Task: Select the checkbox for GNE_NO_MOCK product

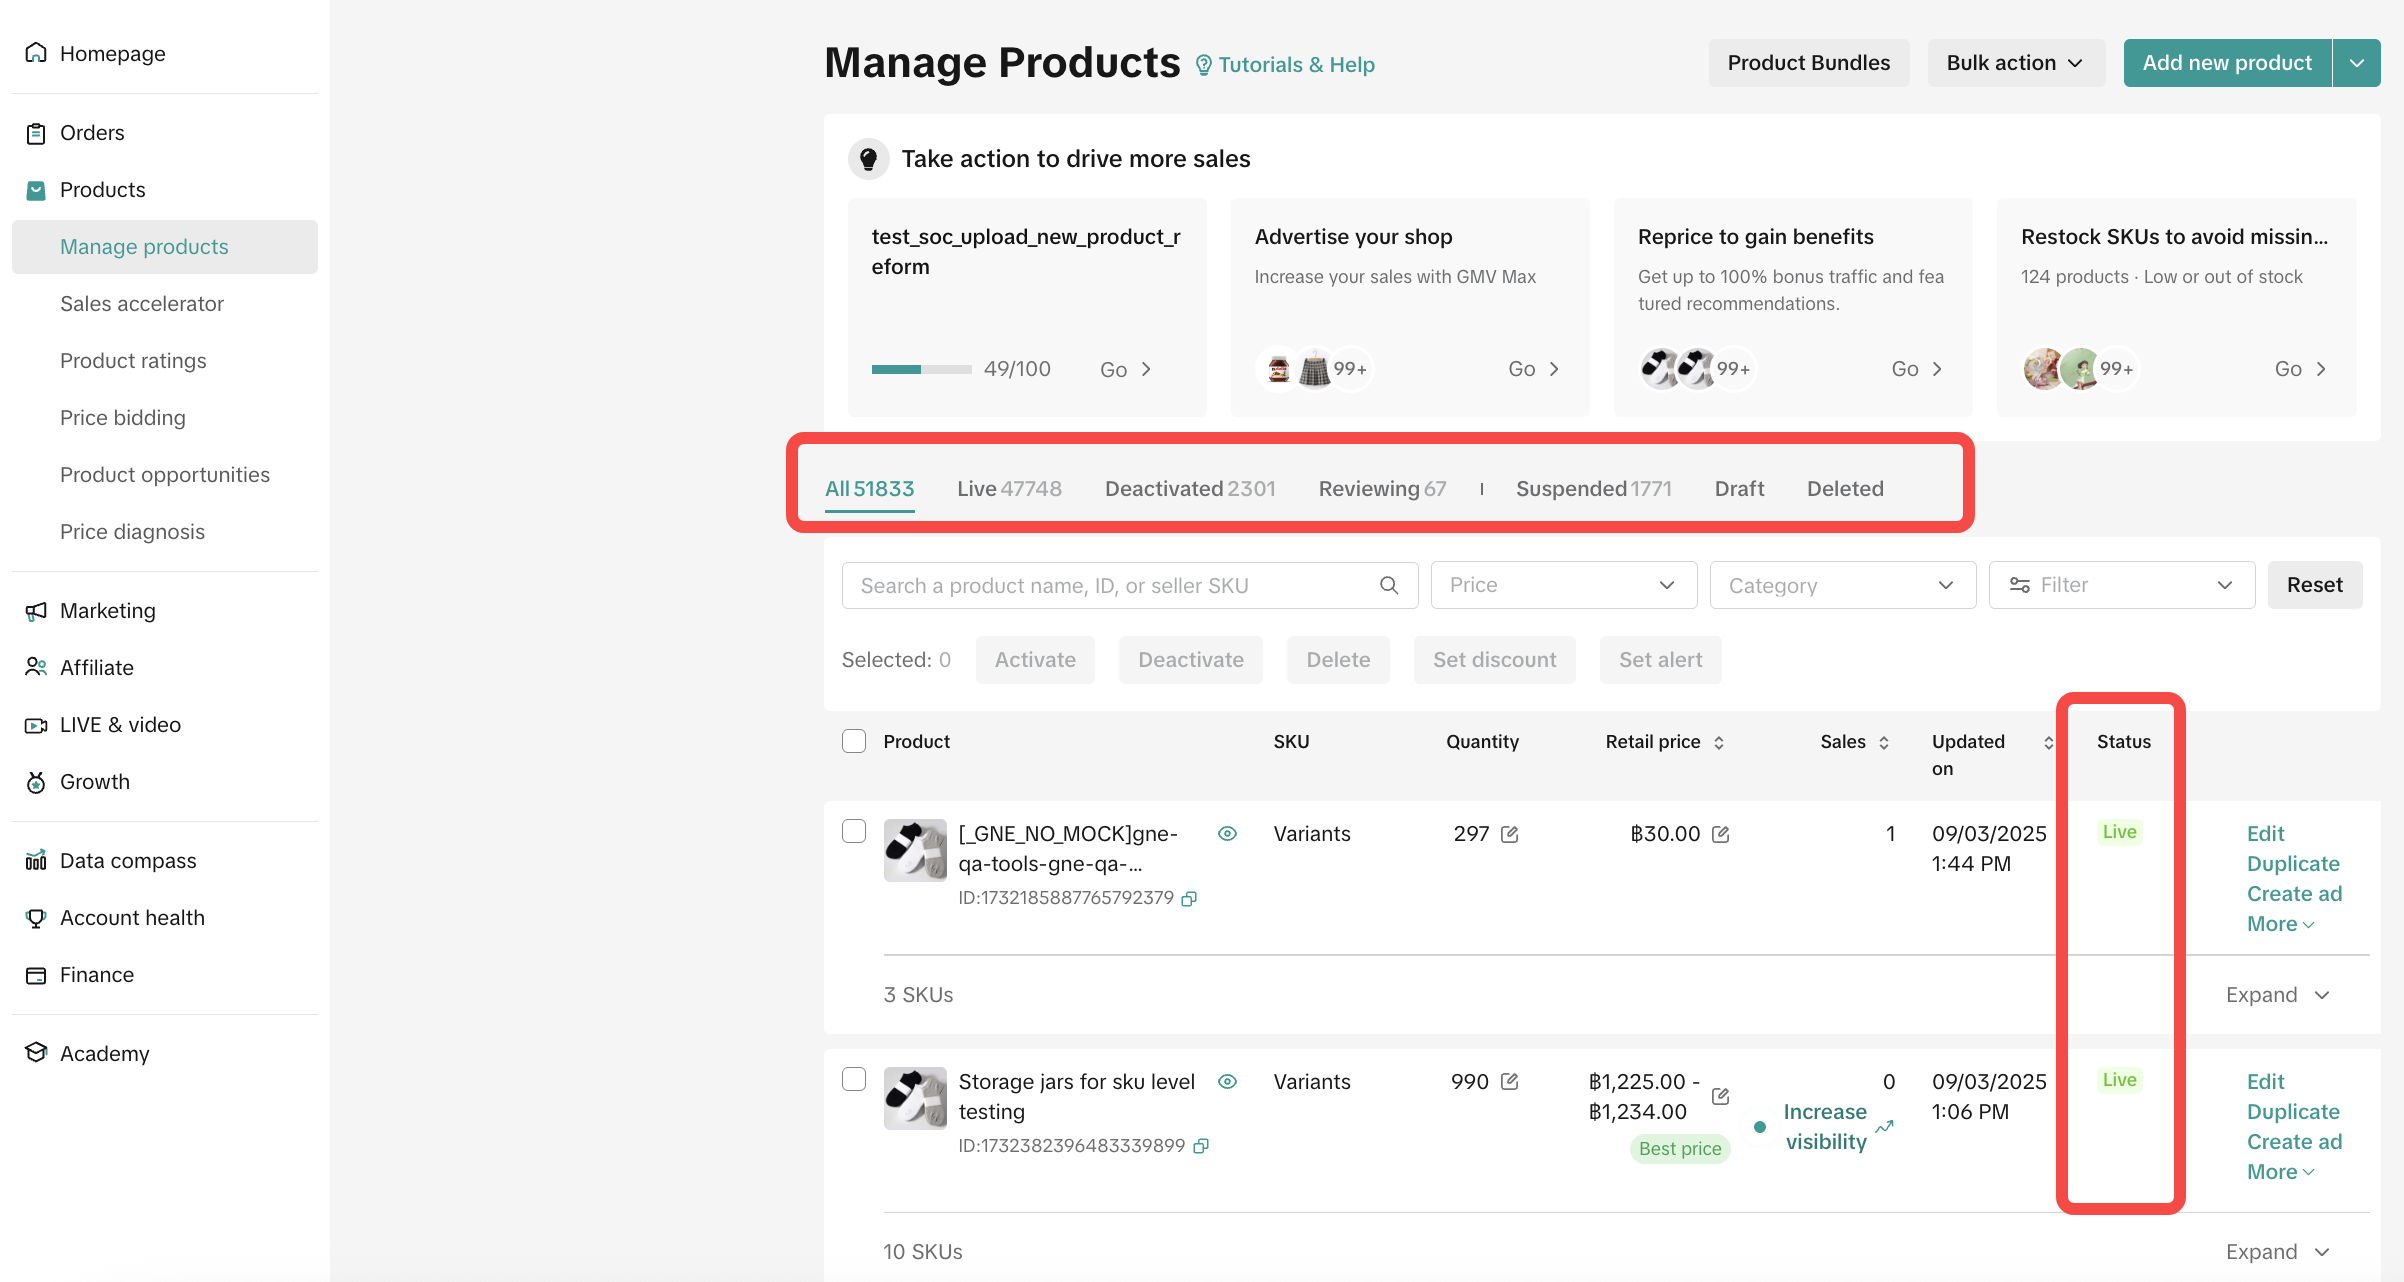Action: [853, 831]
